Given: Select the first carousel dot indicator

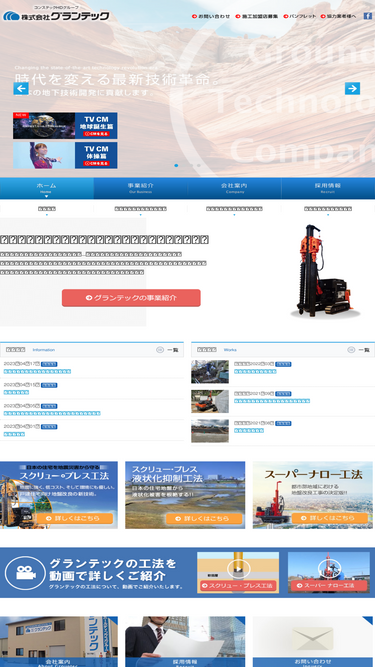Looking at the screenshot, I should point(176,165).
